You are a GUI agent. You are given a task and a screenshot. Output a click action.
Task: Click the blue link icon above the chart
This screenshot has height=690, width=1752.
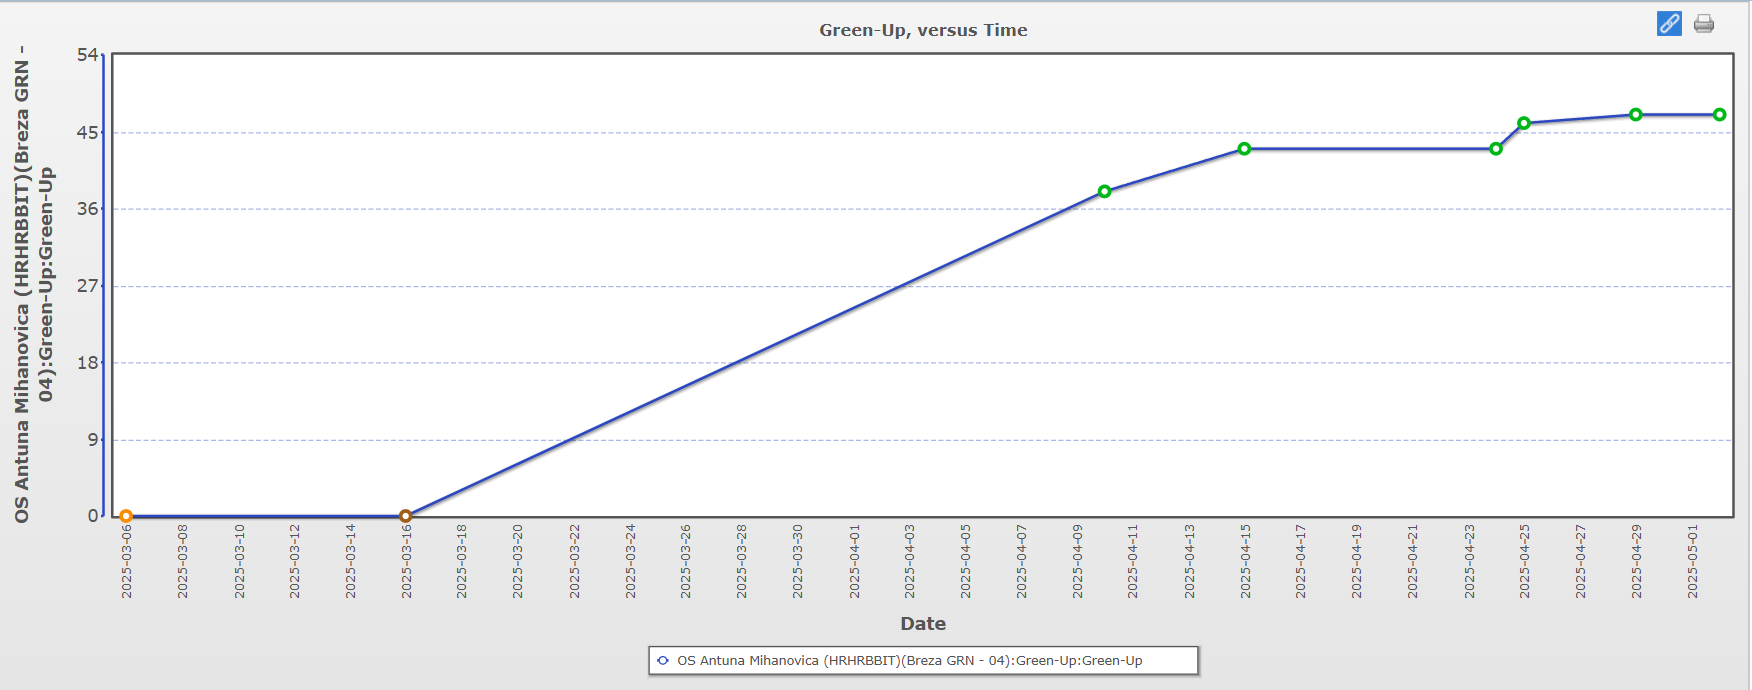click(x=1669, y=24)
